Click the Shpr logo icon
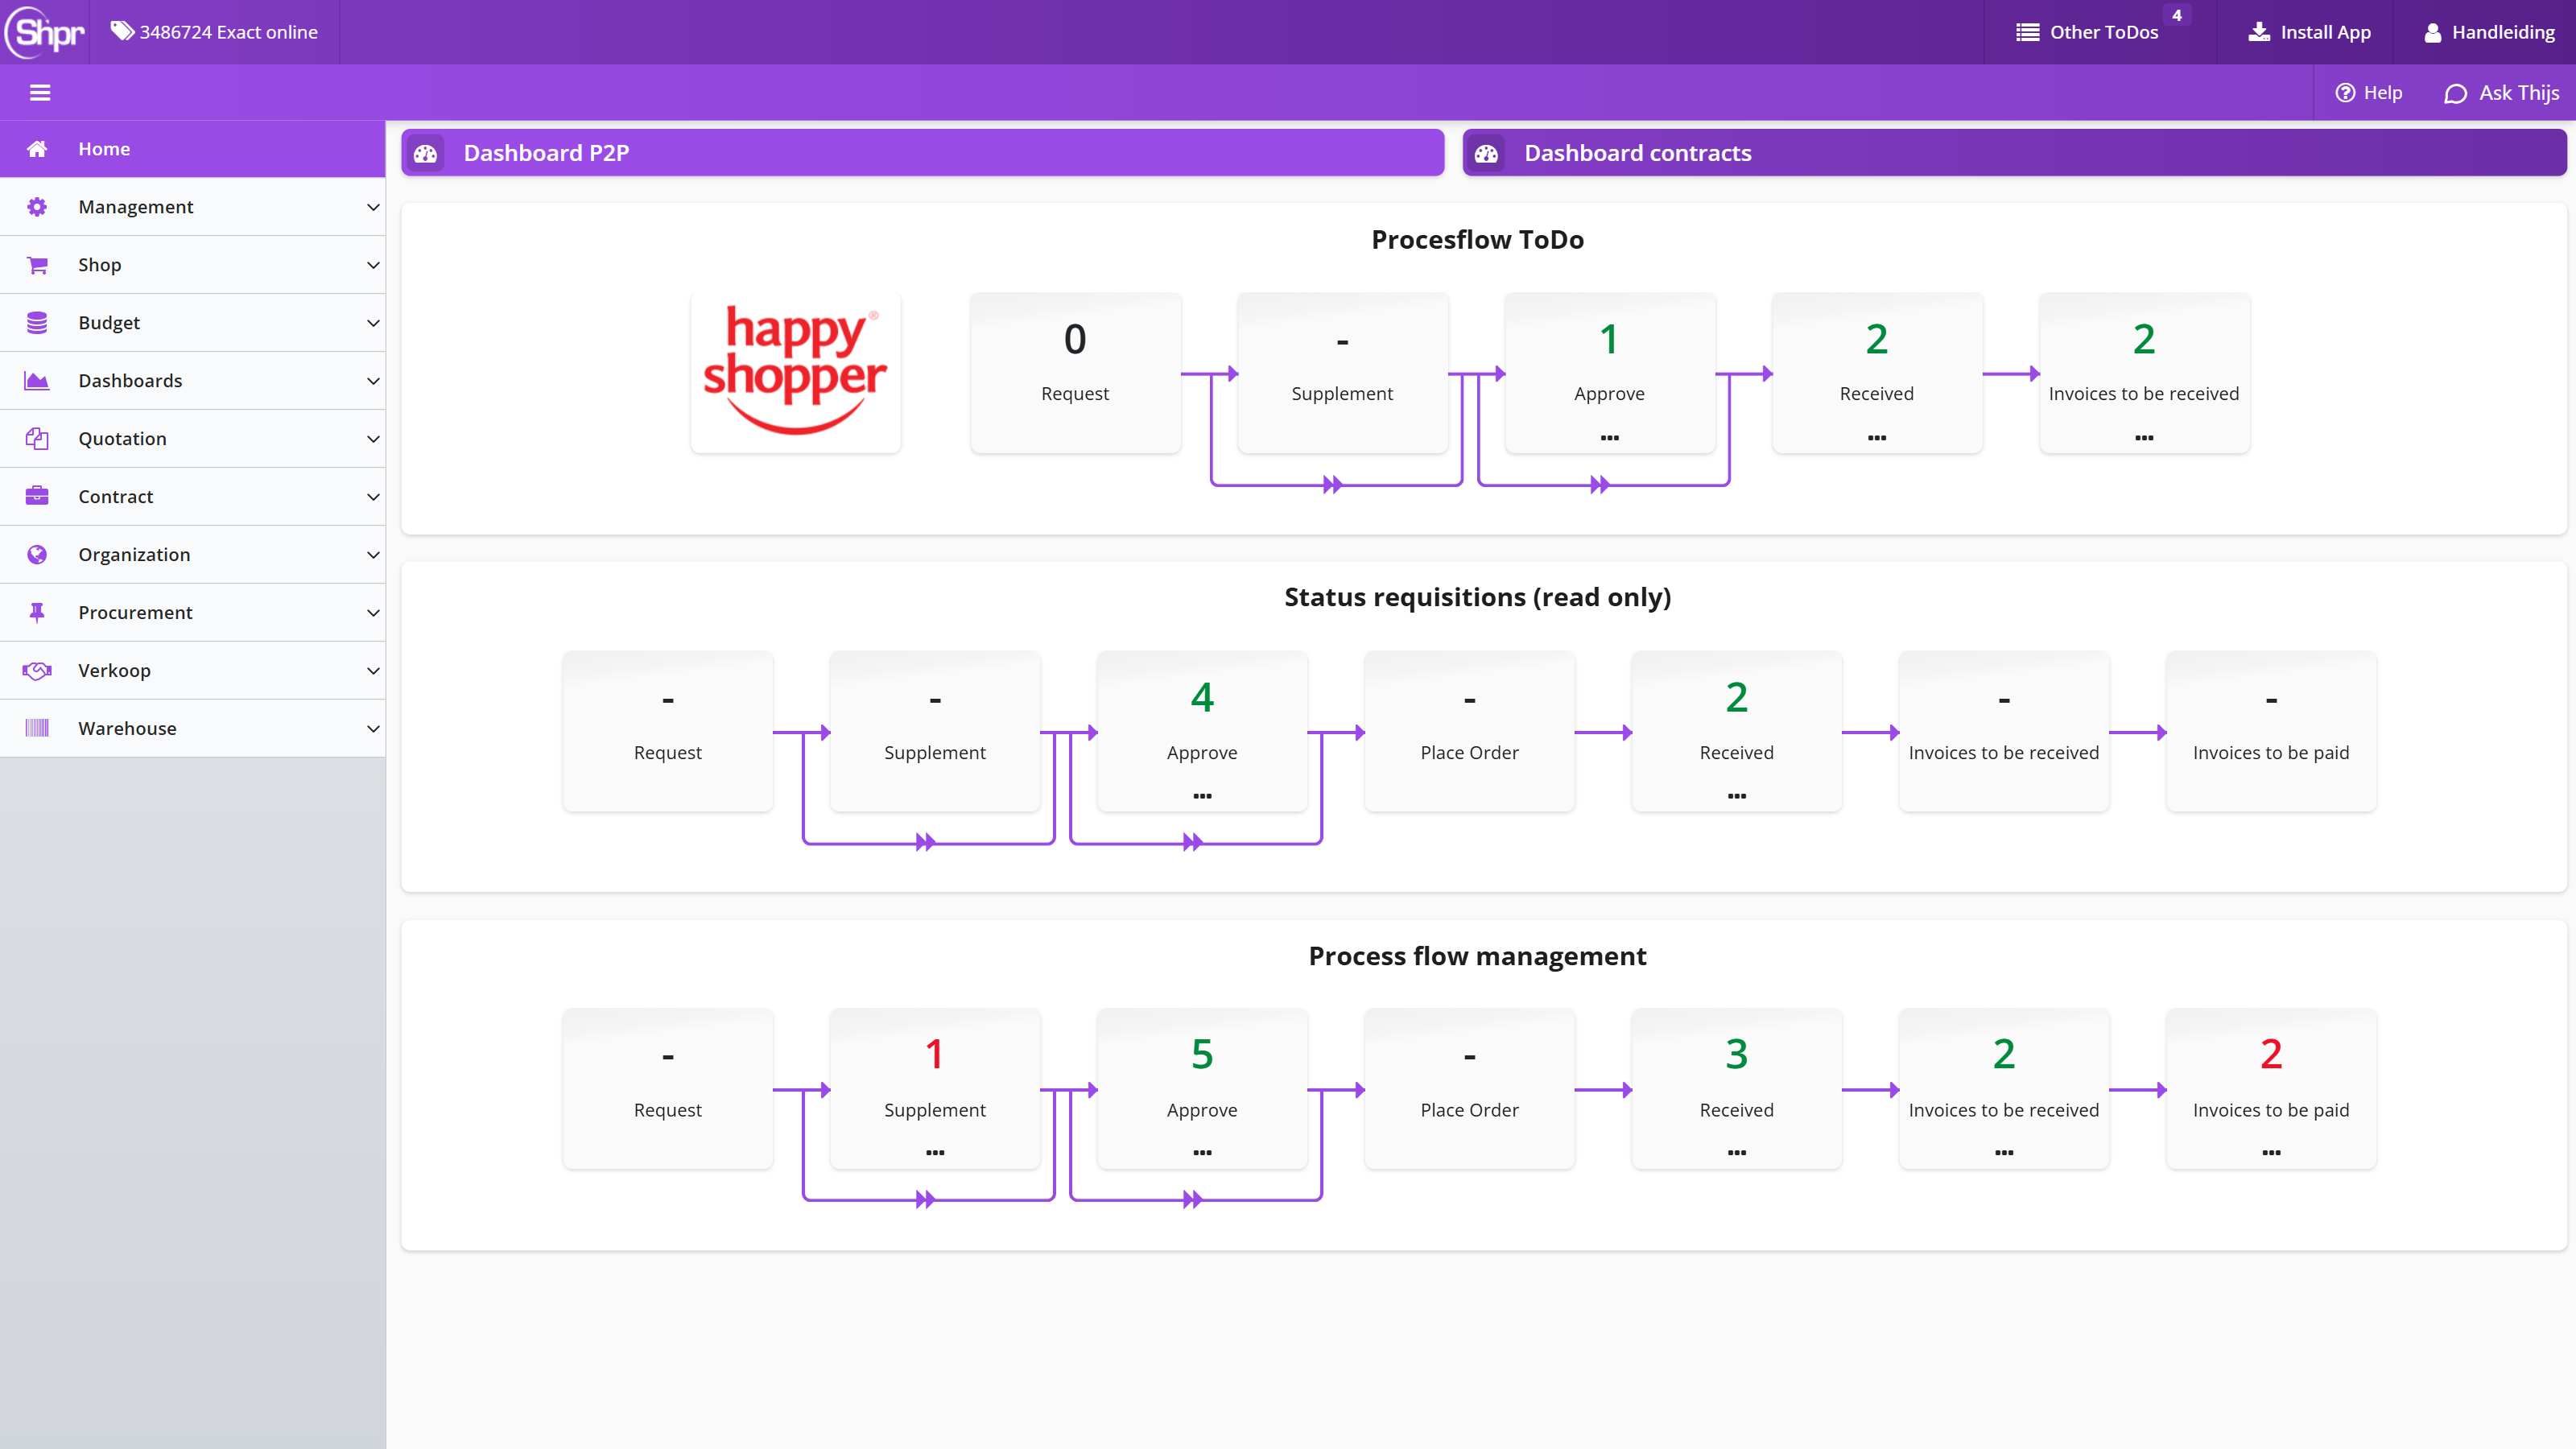This screenshot has height=1449, width=2576. point(45,32)
